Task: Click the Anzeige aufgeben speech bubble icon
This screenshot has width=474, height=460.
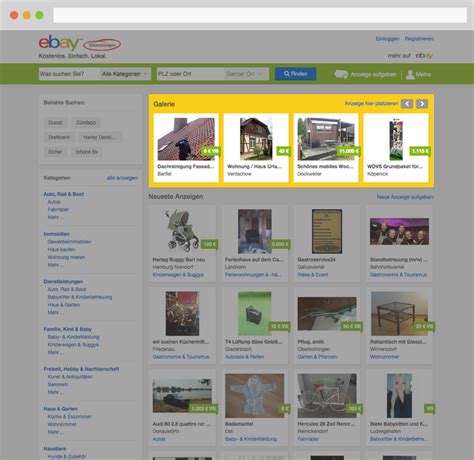Action: (x=341, y=74)
